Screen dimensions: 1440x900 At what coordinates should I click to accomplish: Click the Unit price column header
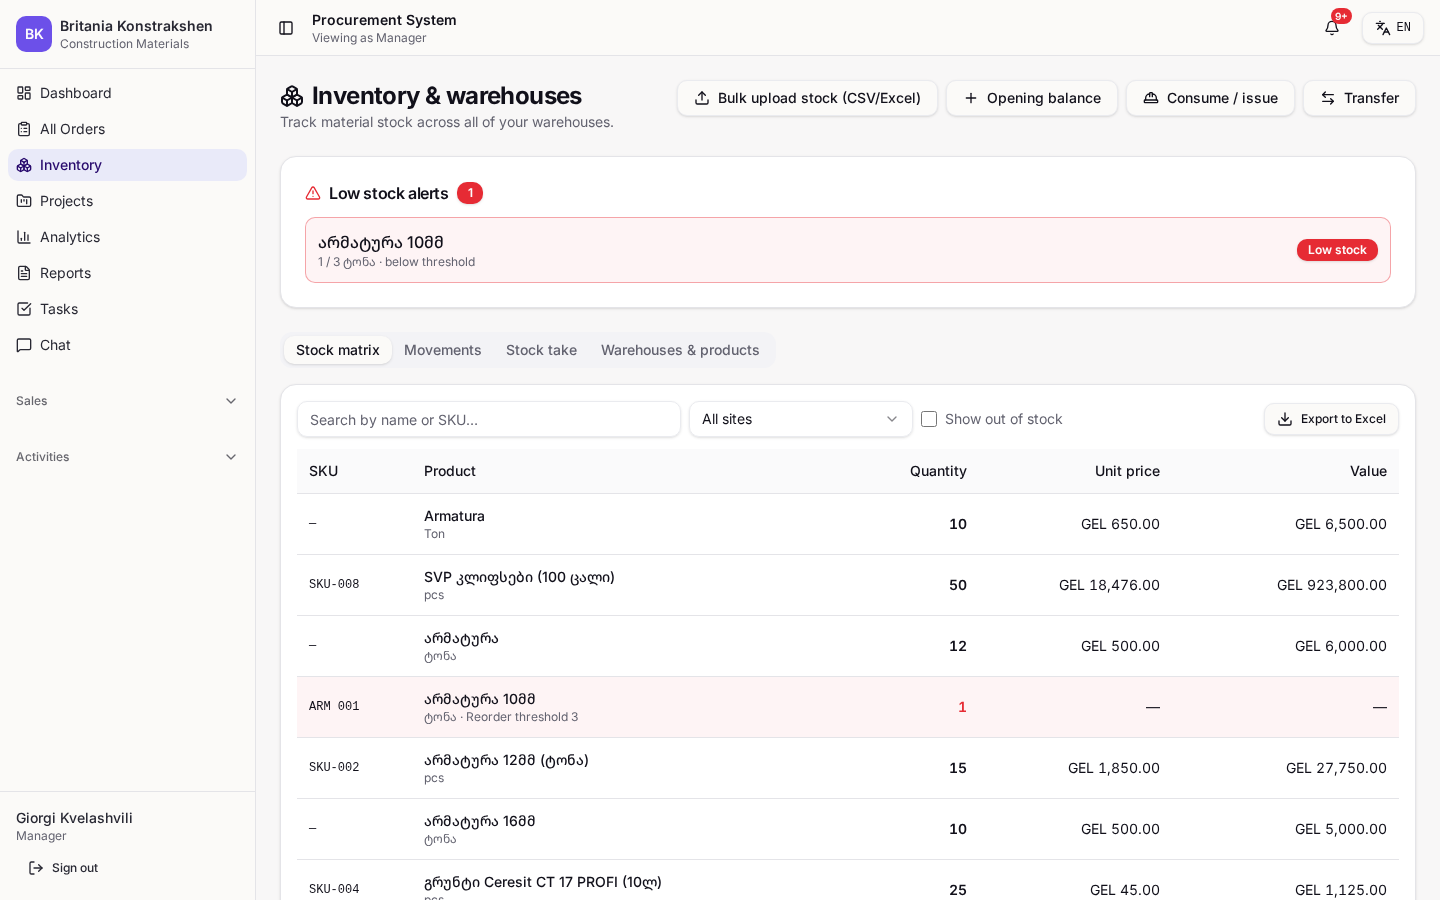click(x=1127, y=471)
